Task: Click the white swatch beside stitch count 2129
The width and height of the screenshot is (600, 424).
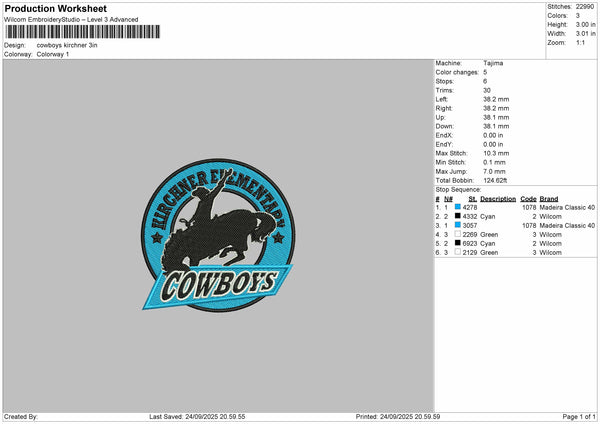Action: [458, 252]
